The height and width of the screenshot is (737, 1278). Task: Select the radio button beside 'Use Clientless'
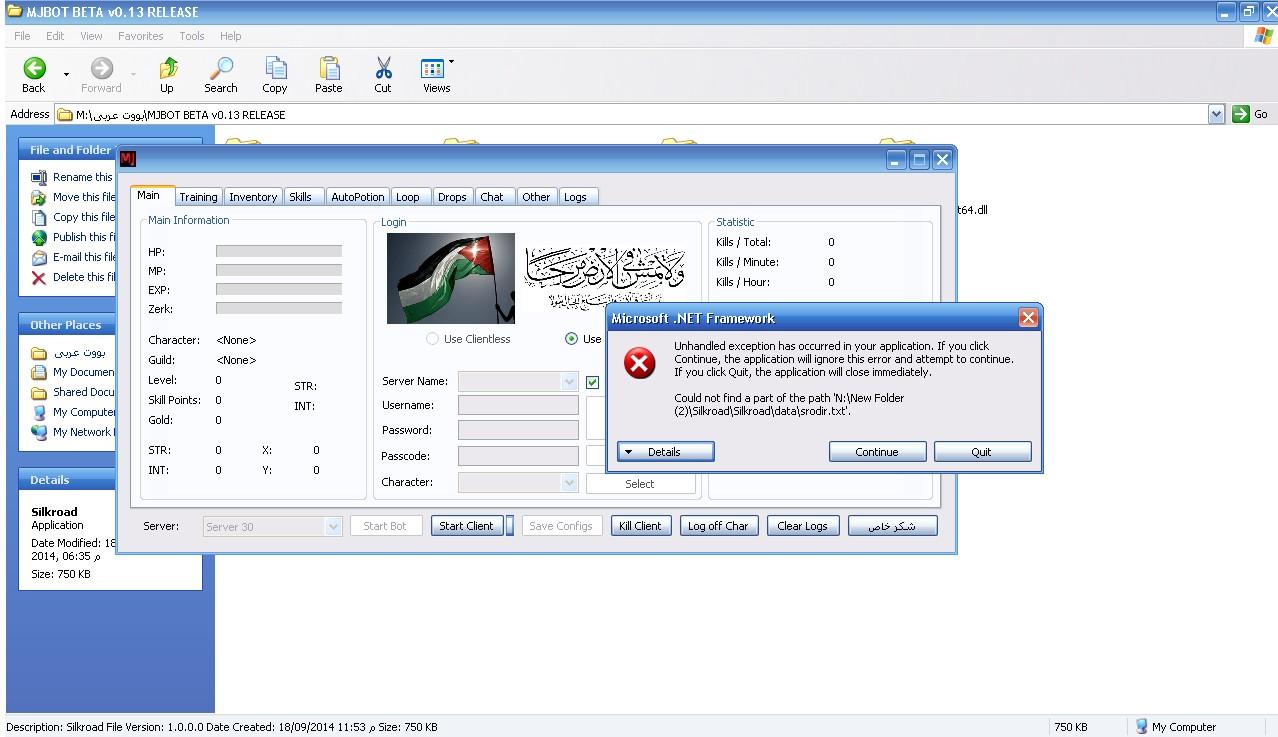pyautogui.click(x=571, y=339)
